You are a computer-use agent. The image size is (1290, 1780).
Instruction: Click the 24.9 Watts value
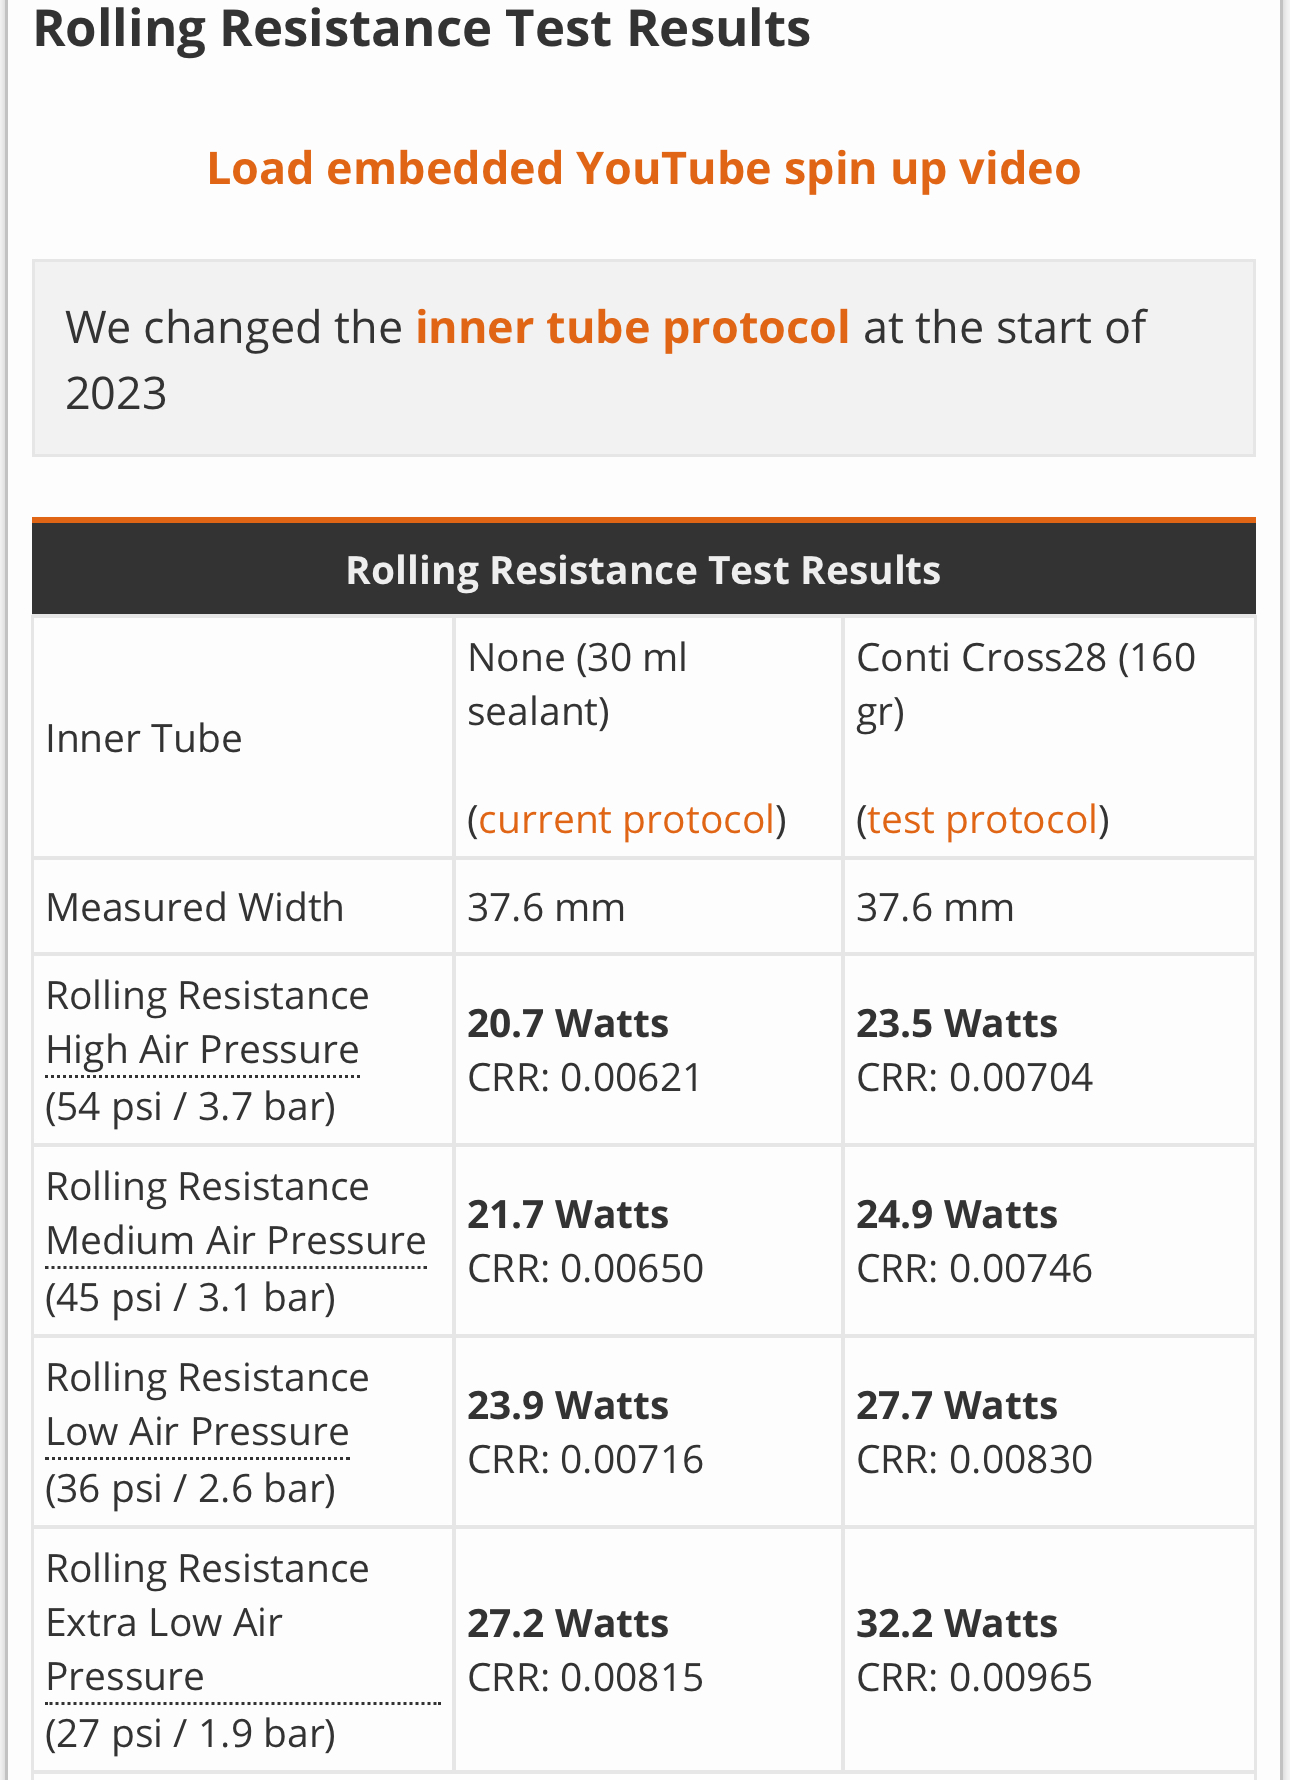957,1215
